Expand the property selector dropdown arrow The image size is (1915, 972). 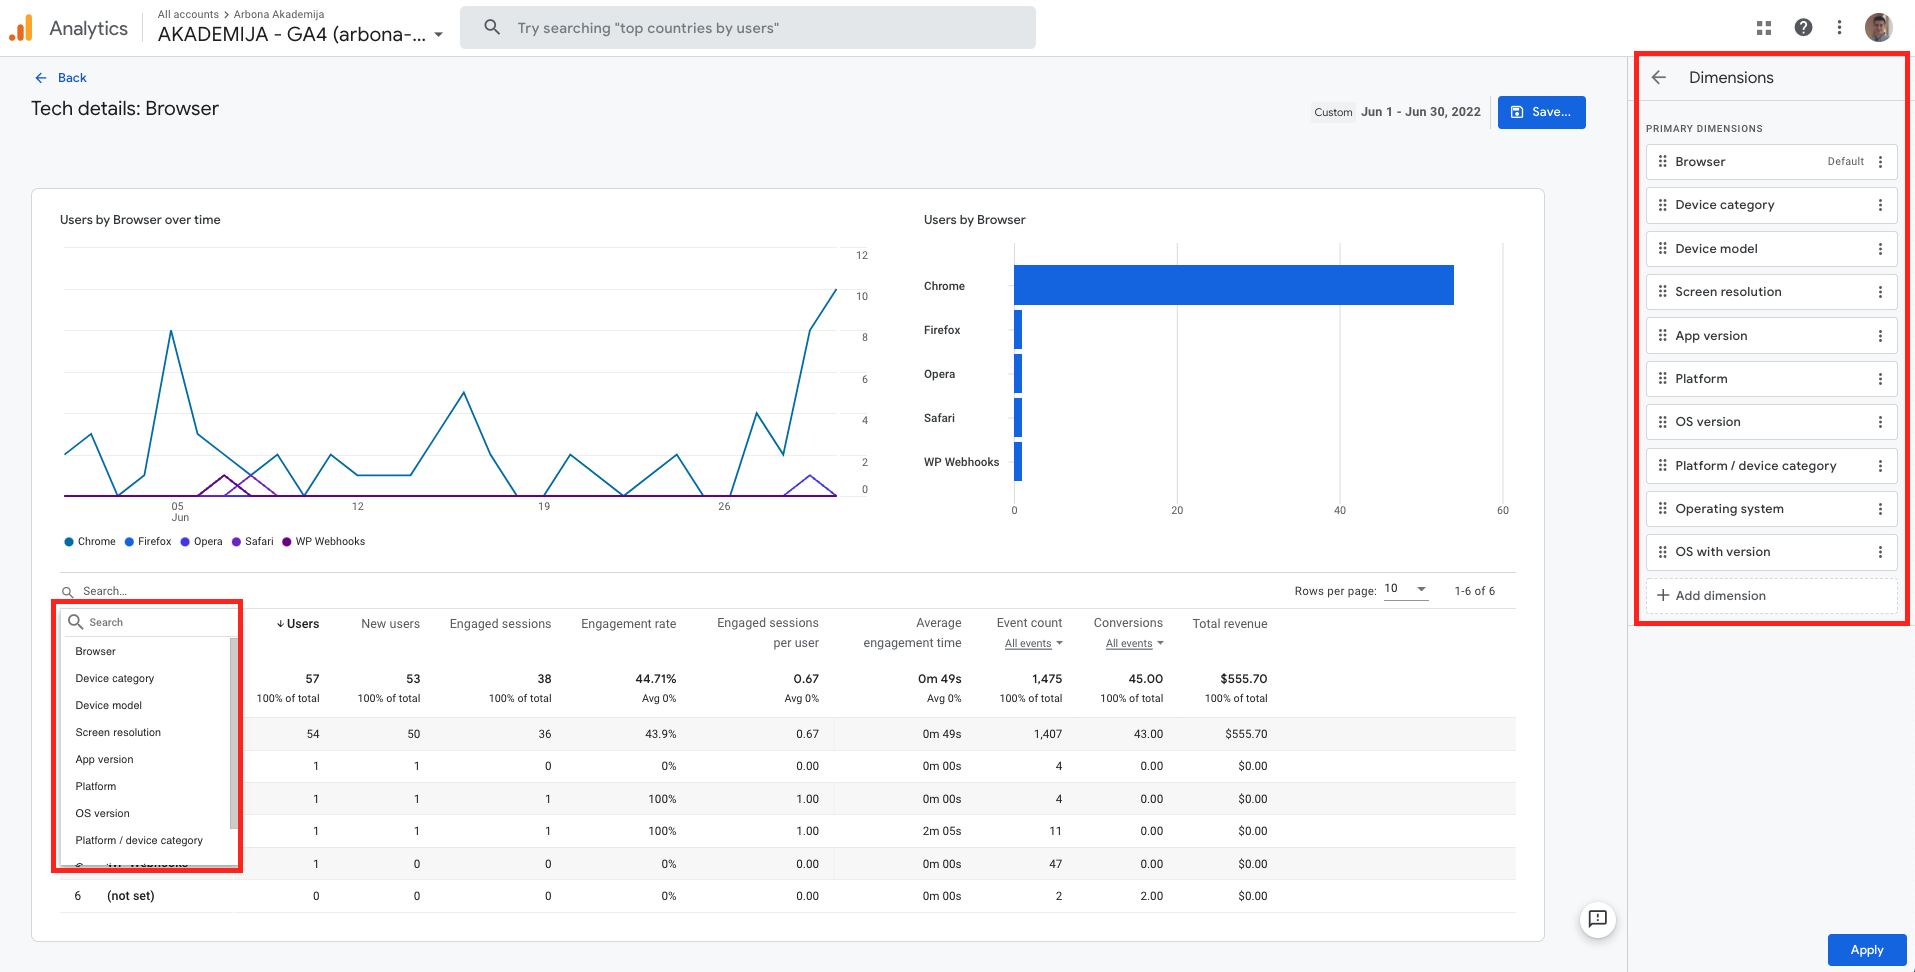click(x=438, y=35)
